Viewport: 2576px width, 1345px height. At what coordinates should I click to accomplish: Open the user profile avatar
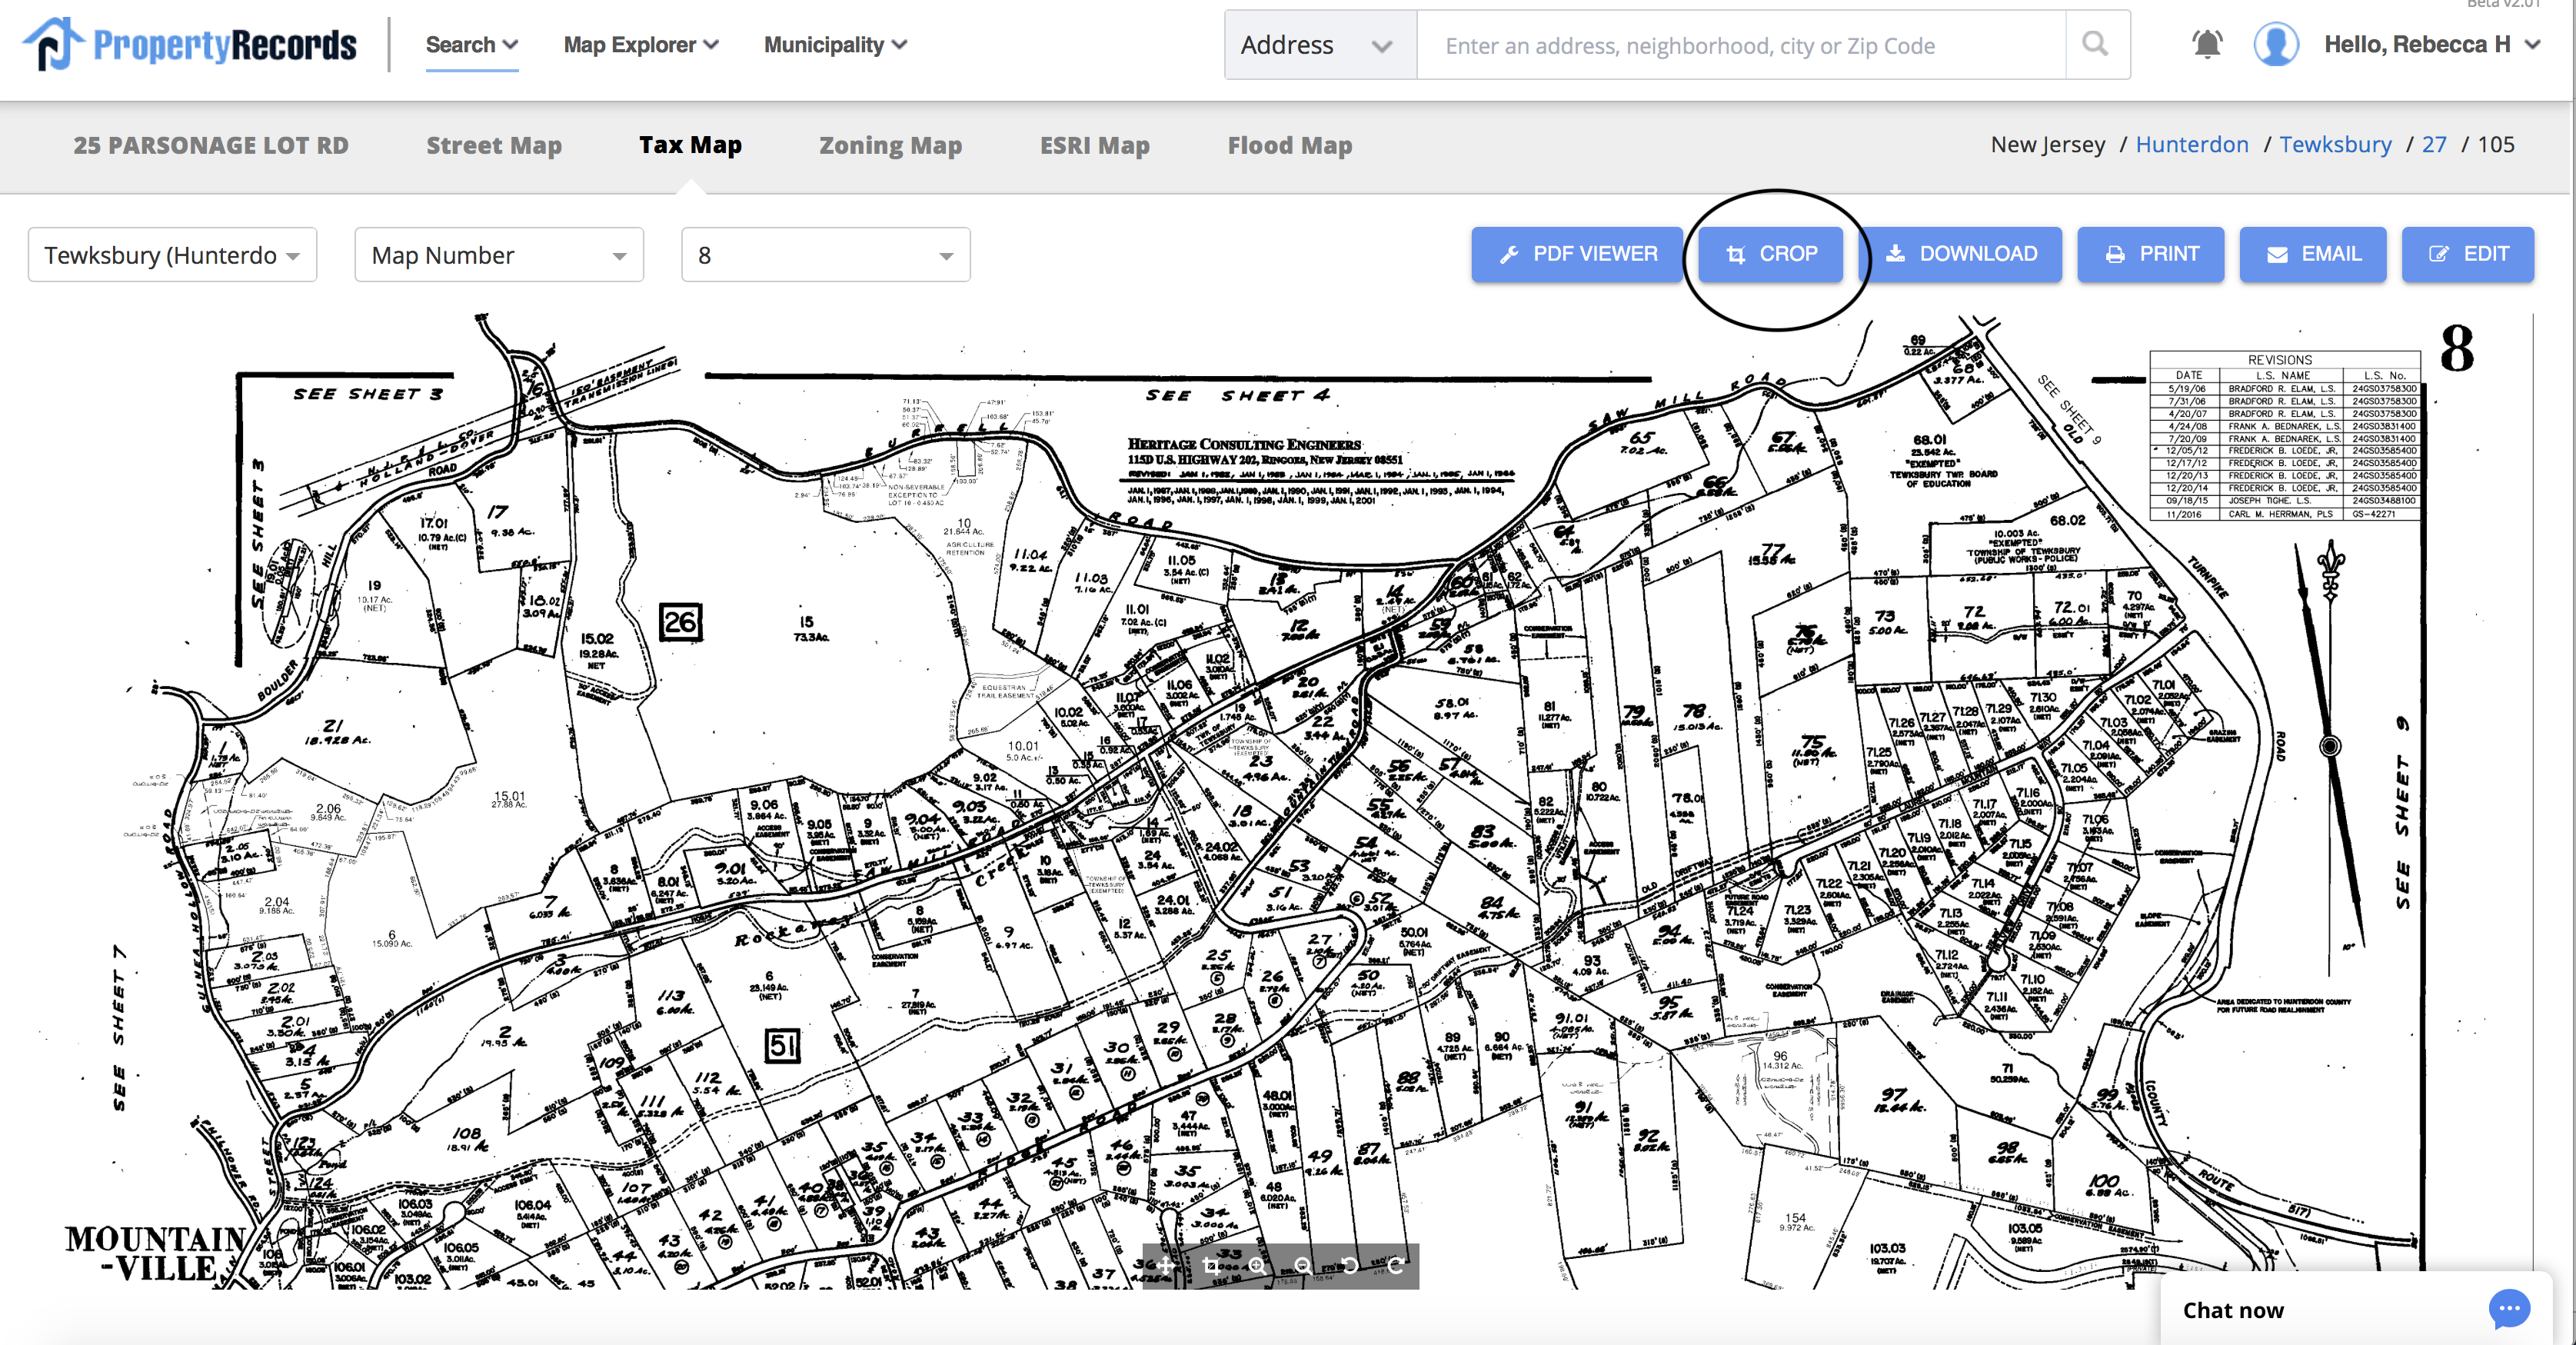2277,43
